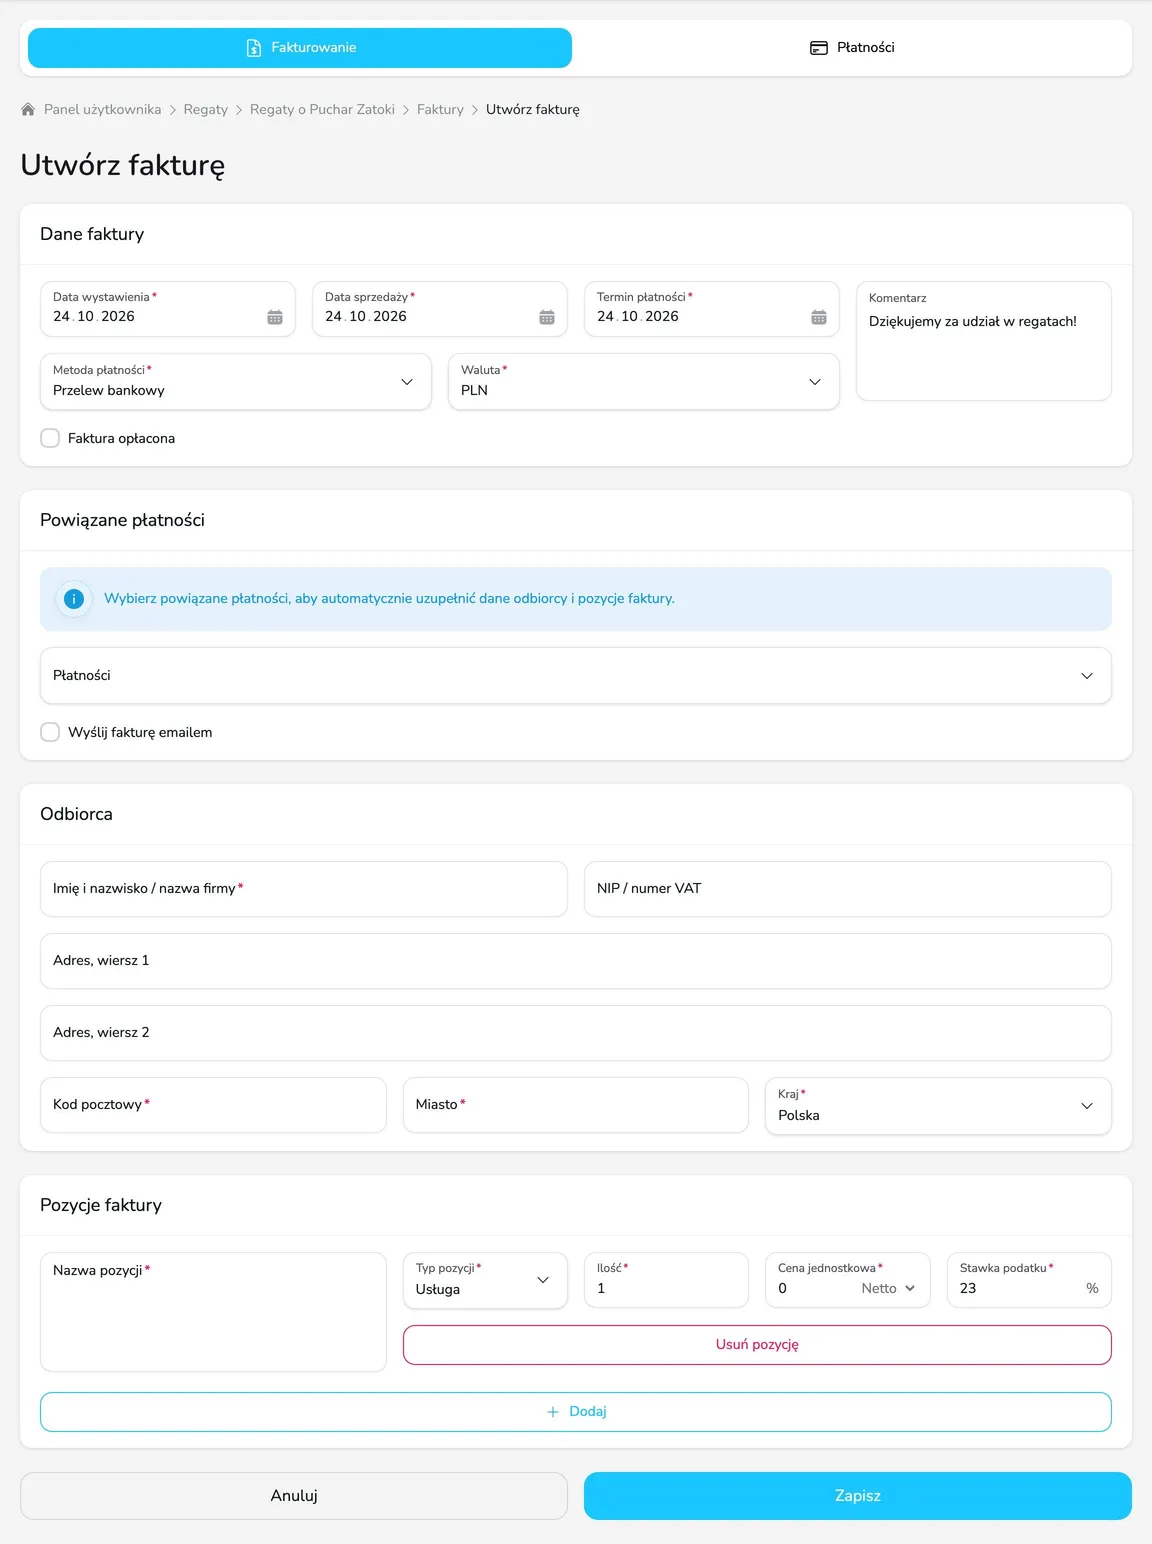Viewport: 1152px width, 1544px height.
Task: Open the Metoda płatności dropdown
Action: coord(236,381)
